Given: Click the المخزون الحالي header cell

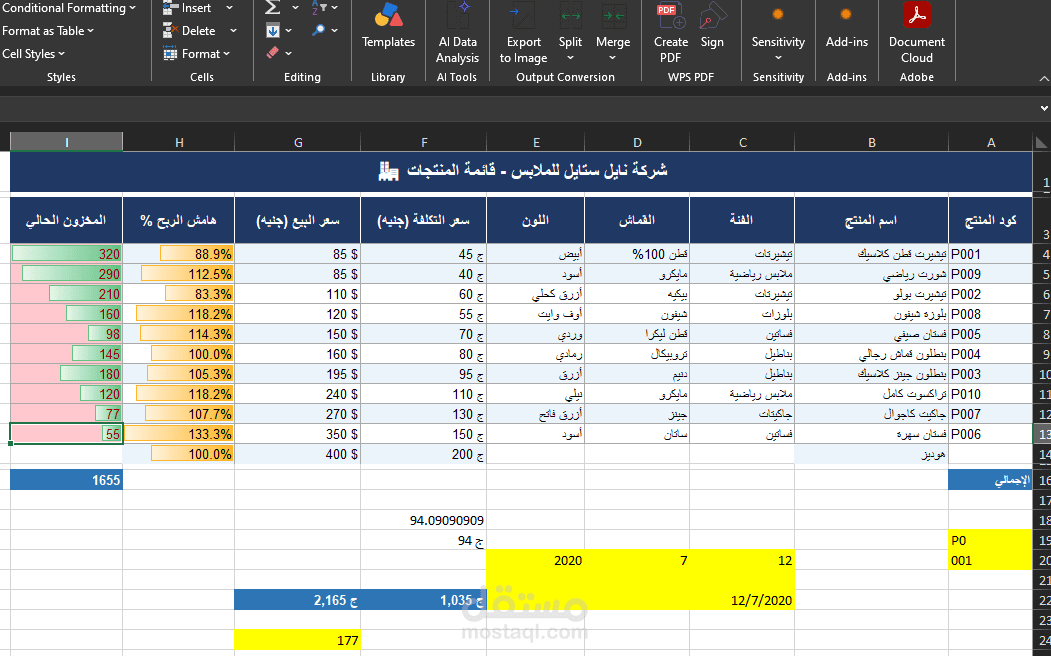Looking at the screenshot, I should [x=66, y=220].
